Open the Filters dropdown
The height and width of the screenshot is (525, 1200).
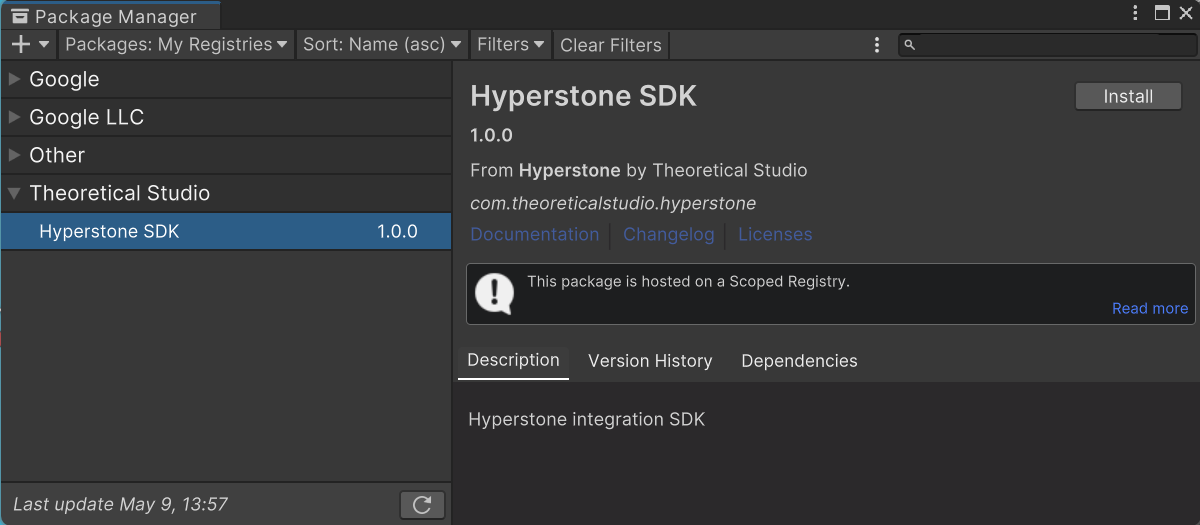coord(511,44)
